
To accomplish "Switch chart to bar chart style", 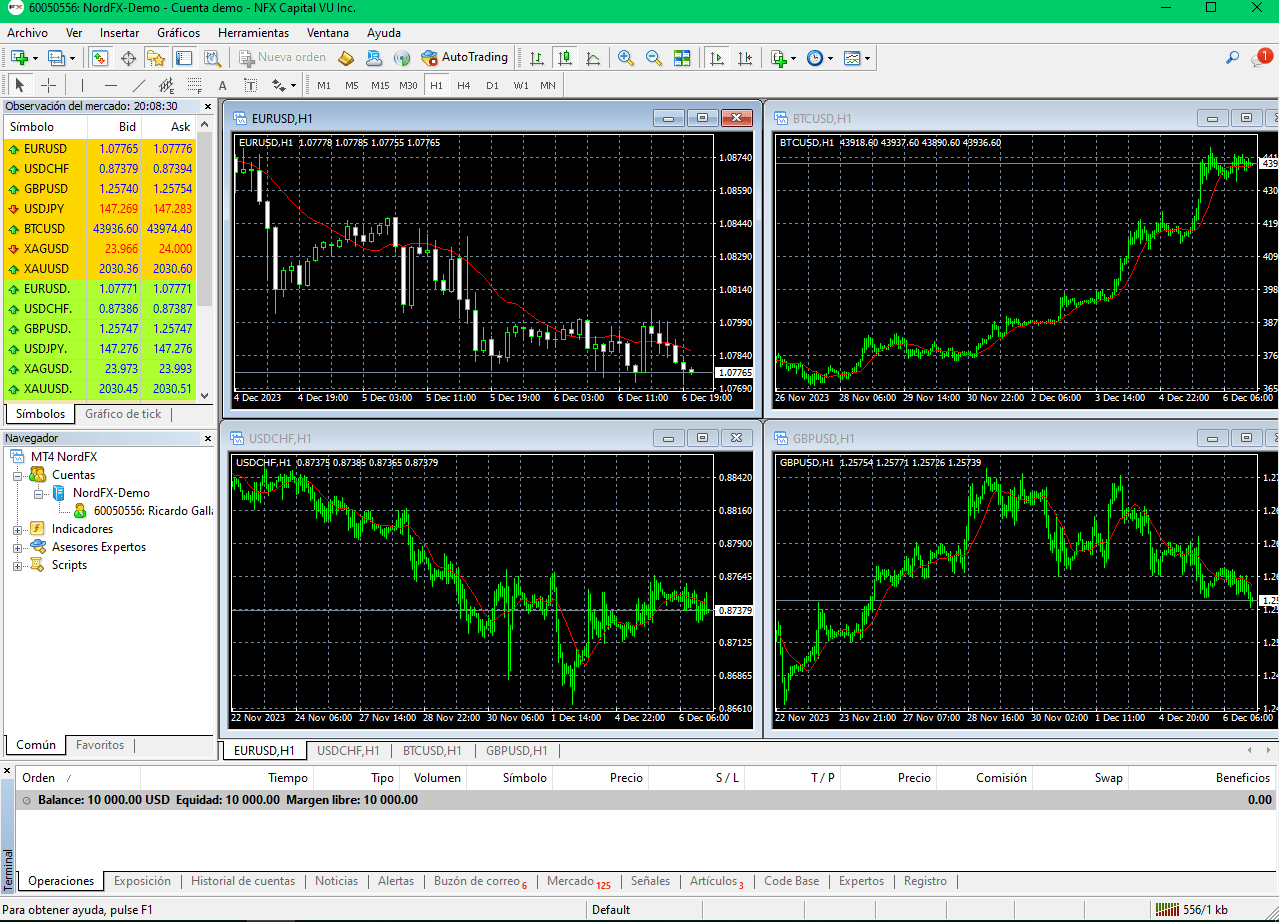I will (x=537, y=58).
